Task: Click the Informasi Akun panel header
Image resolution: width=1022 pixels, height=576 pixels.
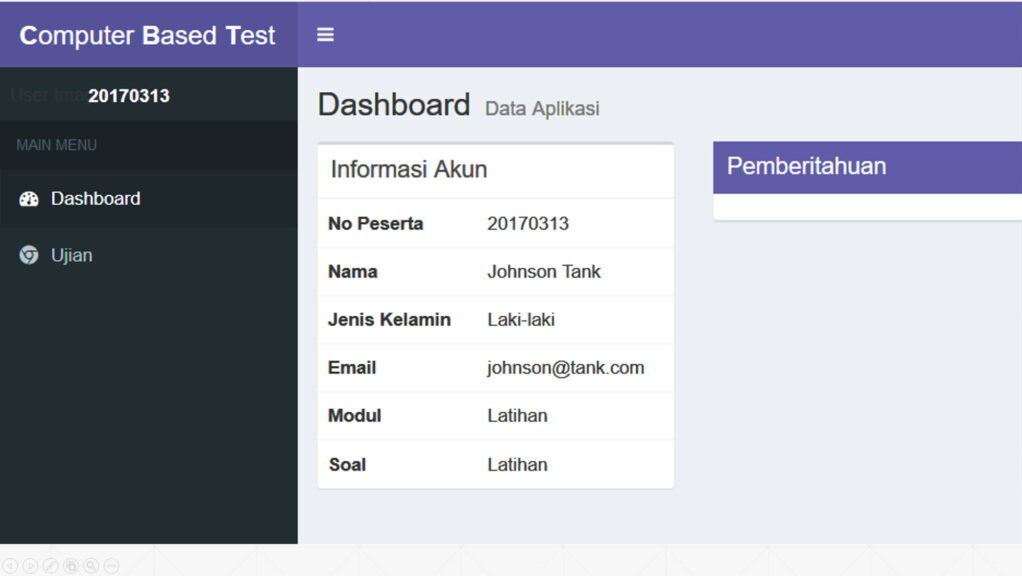Action: pos(409,170)
